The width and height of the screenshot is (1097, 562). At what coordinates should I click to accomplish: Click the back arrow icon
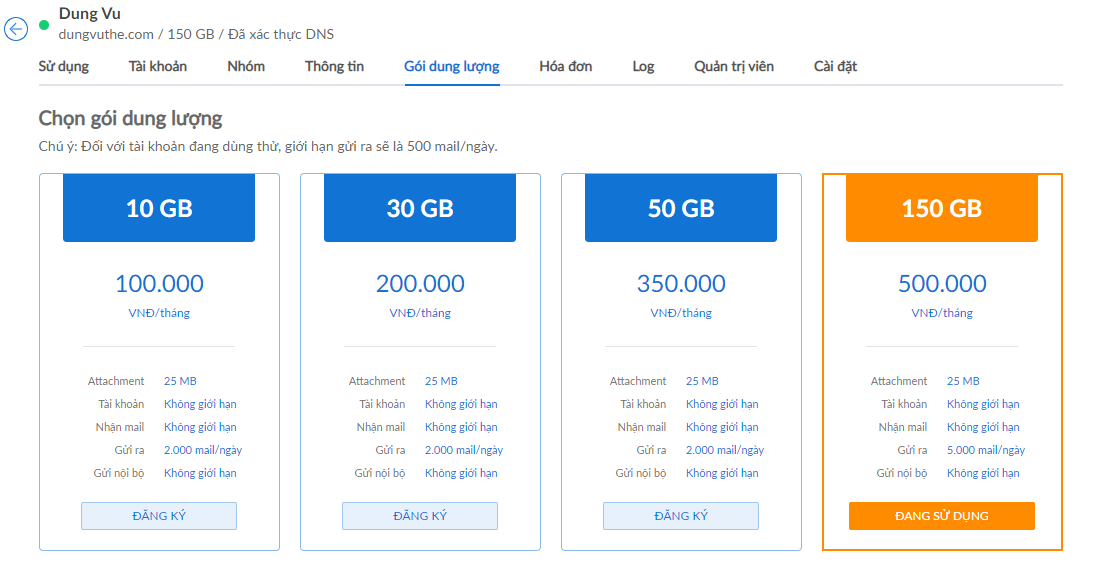pos(16,29)
